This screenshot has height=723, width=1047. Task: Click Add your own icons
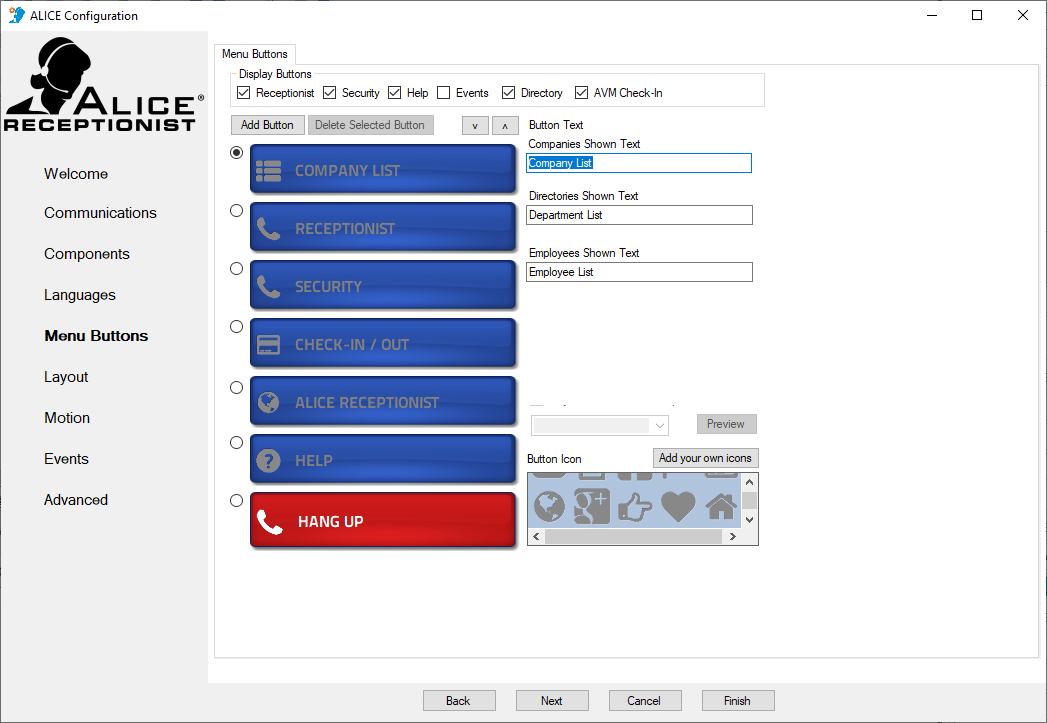click(x=705, y=458)
